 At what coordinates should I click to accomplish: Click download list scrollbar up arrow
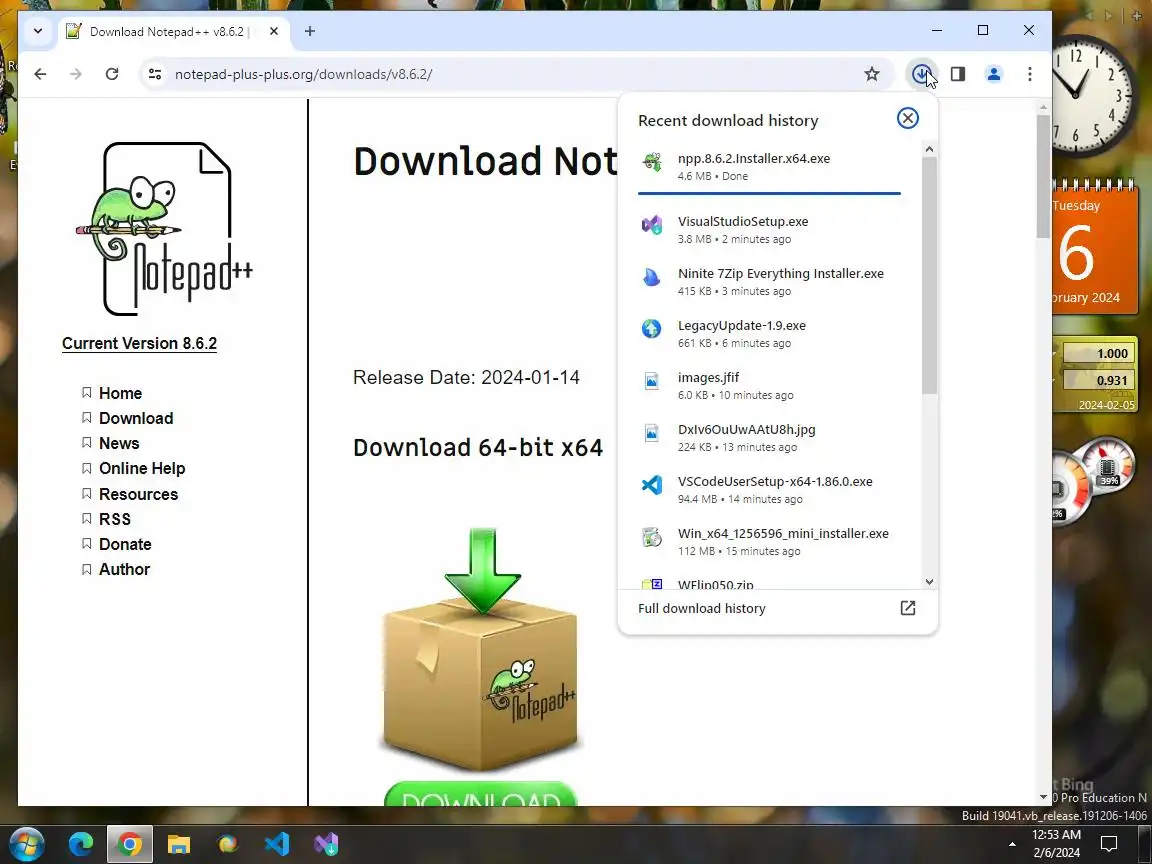tap(929, 149)
